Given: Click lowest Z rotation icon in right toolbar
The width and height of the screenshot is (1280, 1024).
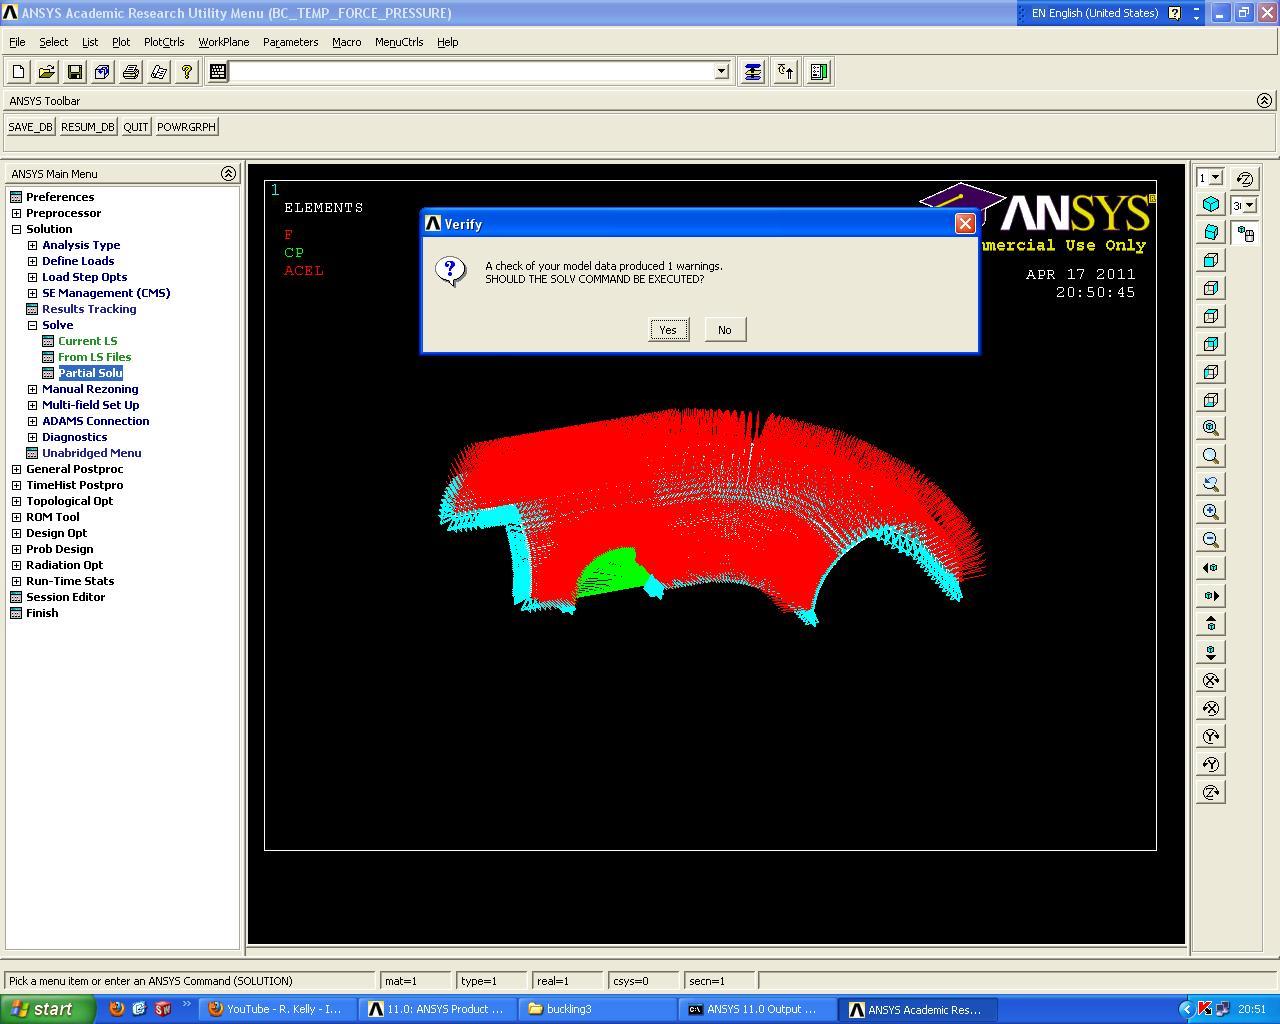Looking at the screenshot, I should point(1211,792).
